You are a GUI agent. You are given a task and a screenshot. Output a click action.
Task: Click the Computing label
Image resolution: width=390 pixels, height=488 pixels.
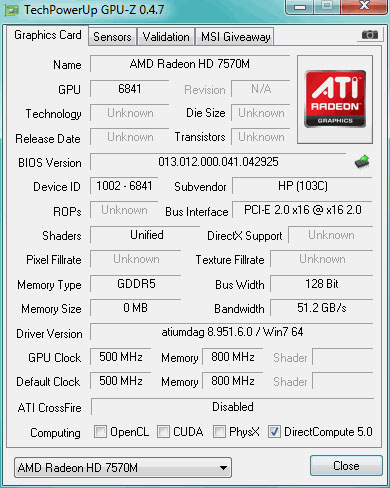tap(55, 433)
